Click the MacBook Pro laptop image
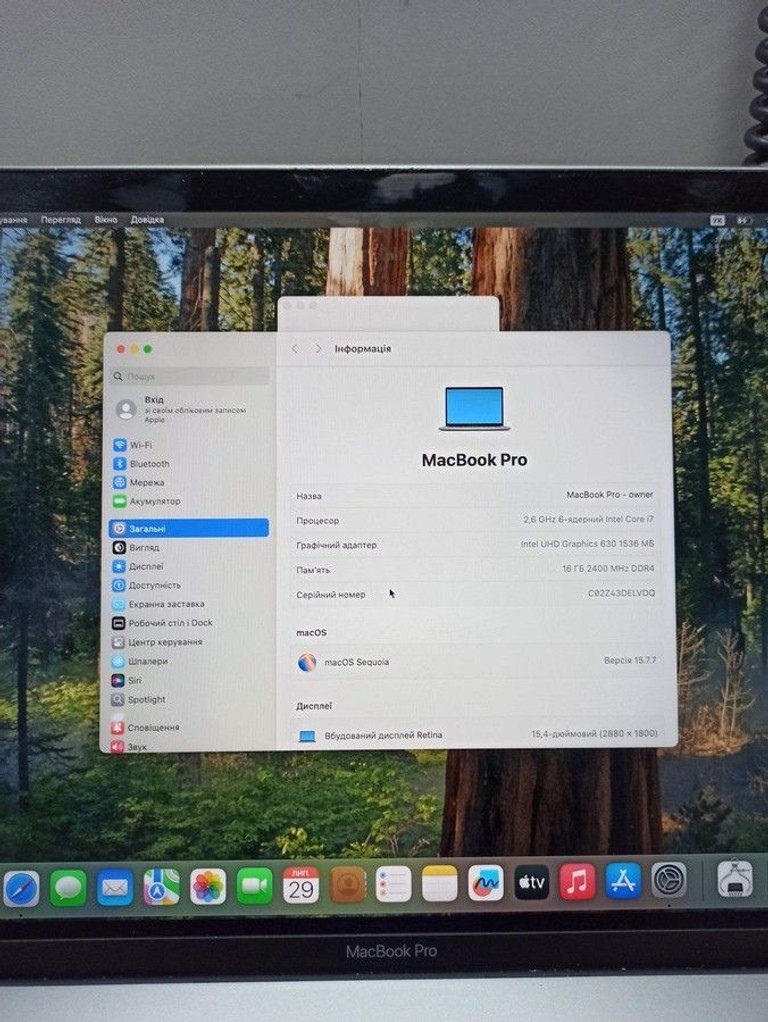The height and width of the screenshot is (1022, 768). pos(474,409)
